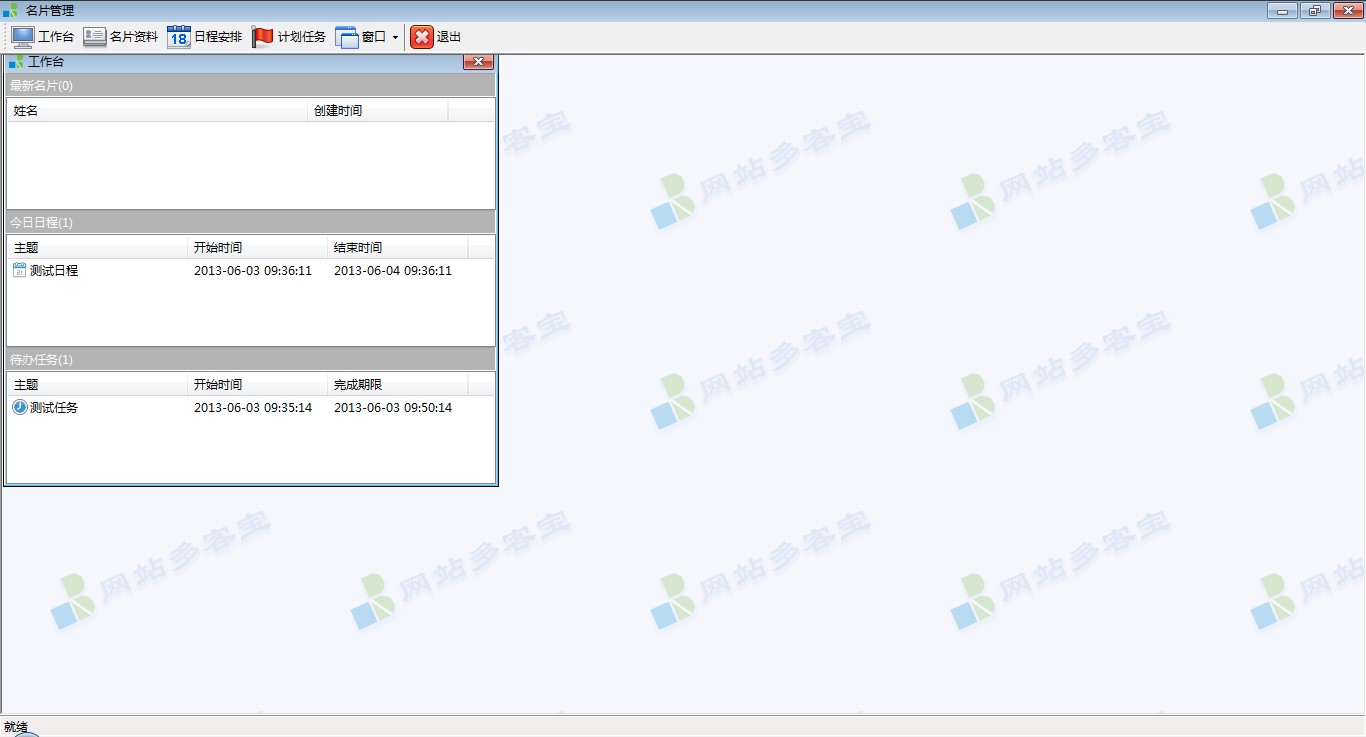The height and width of the screenshot is (737, 1366).
Task: Collapse the 待办任务(1) section header
Action: 250,359
